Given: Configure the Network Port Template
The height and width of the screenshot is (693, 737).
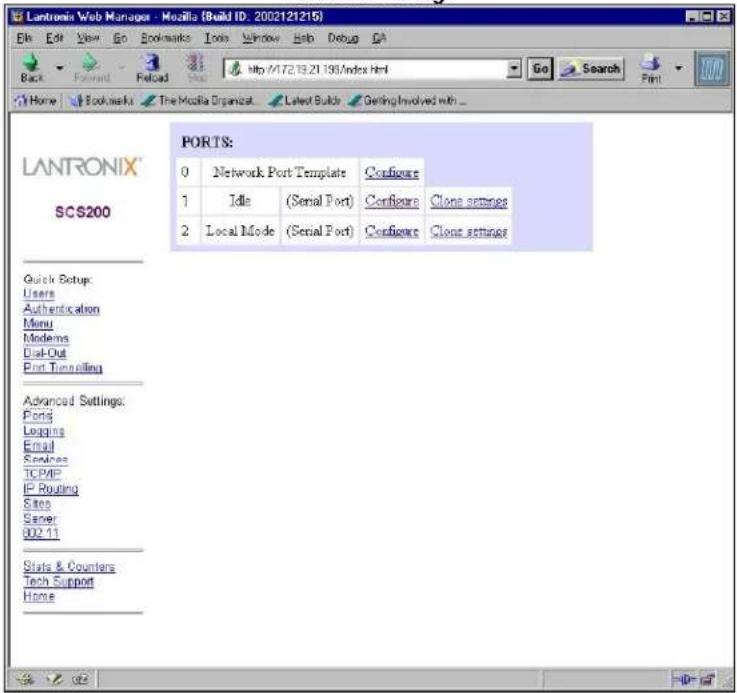Looking at the screenshot, I should (x=392, y=173).
